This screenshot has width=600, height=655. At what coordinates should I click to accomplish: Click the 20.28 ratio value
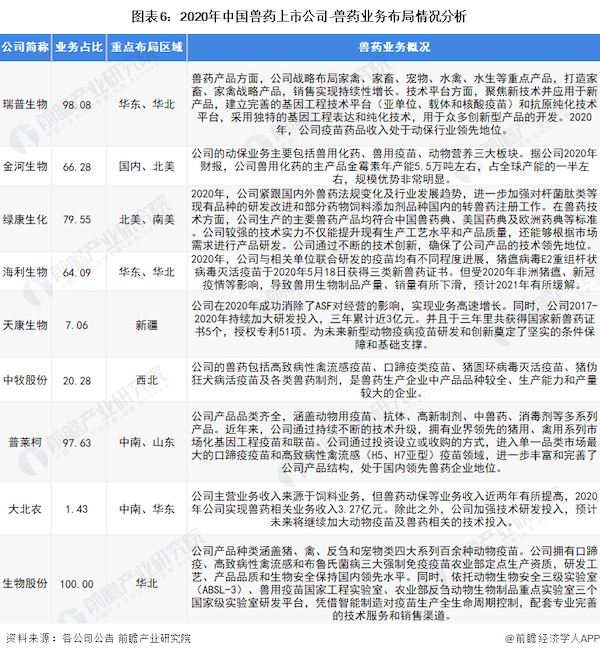77,381
